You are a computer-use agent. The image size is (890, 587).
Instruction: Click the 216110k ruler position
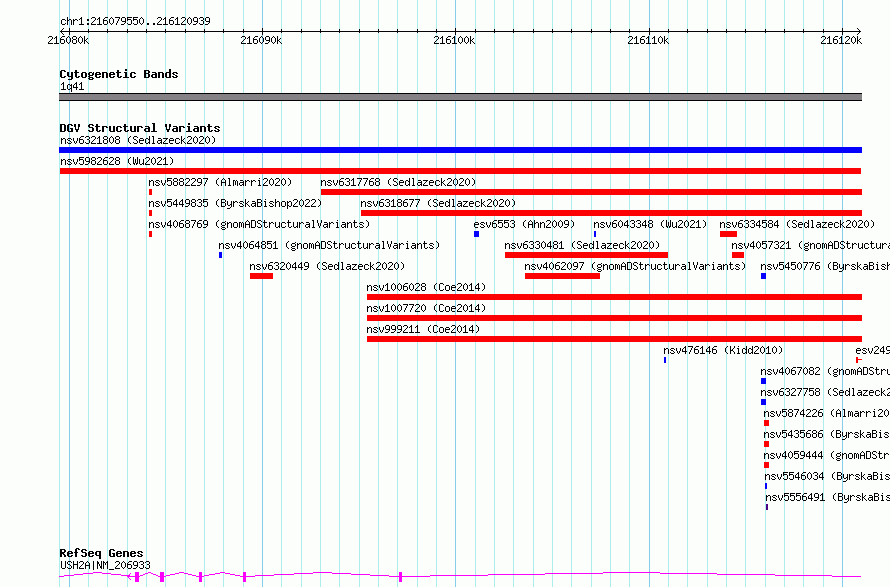coord(648,40)
